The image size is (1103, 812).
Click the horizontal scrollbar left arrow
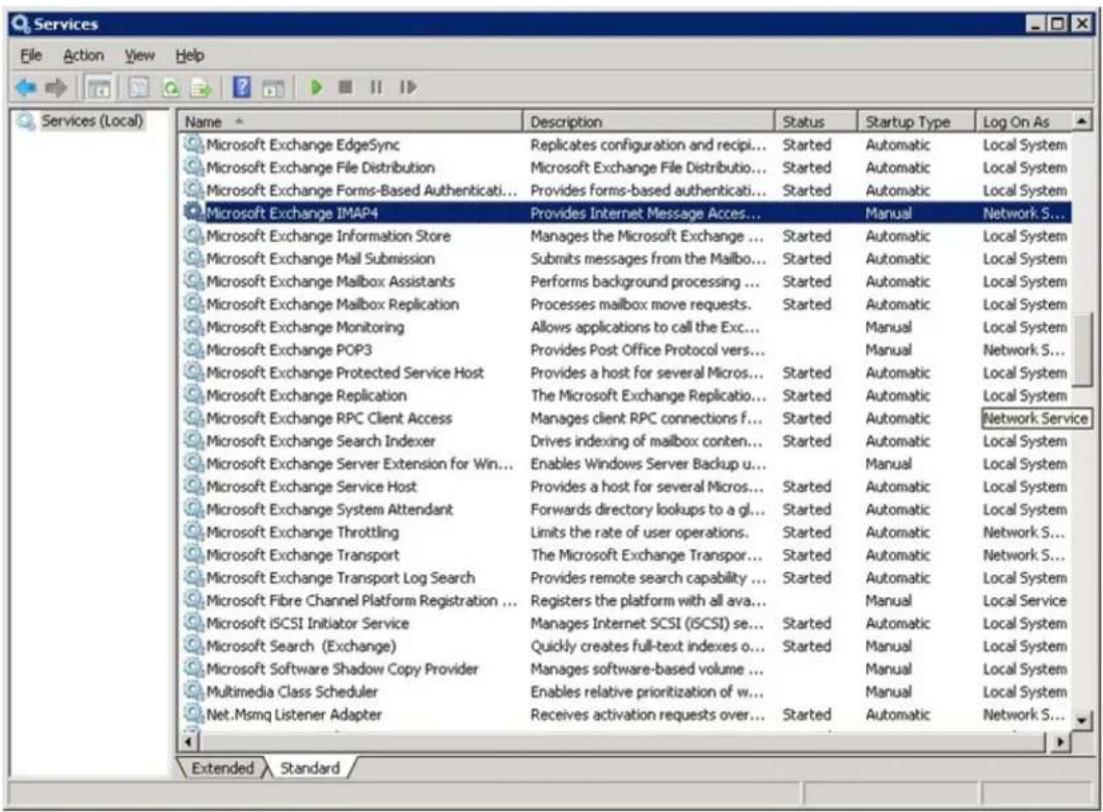(x=189, y=742)
